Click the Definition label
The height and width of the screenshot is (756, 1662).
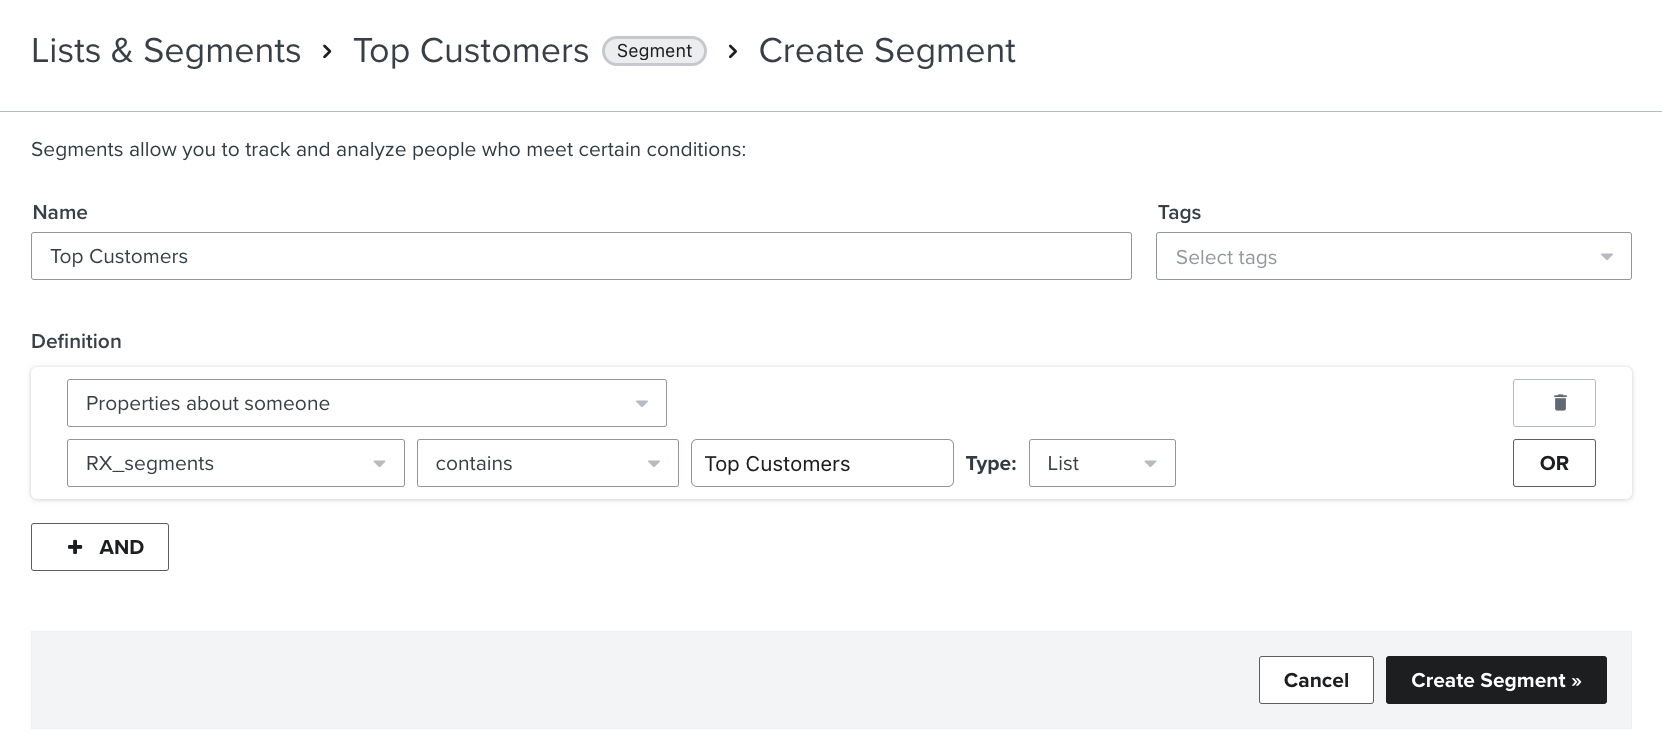pos(76,341)
